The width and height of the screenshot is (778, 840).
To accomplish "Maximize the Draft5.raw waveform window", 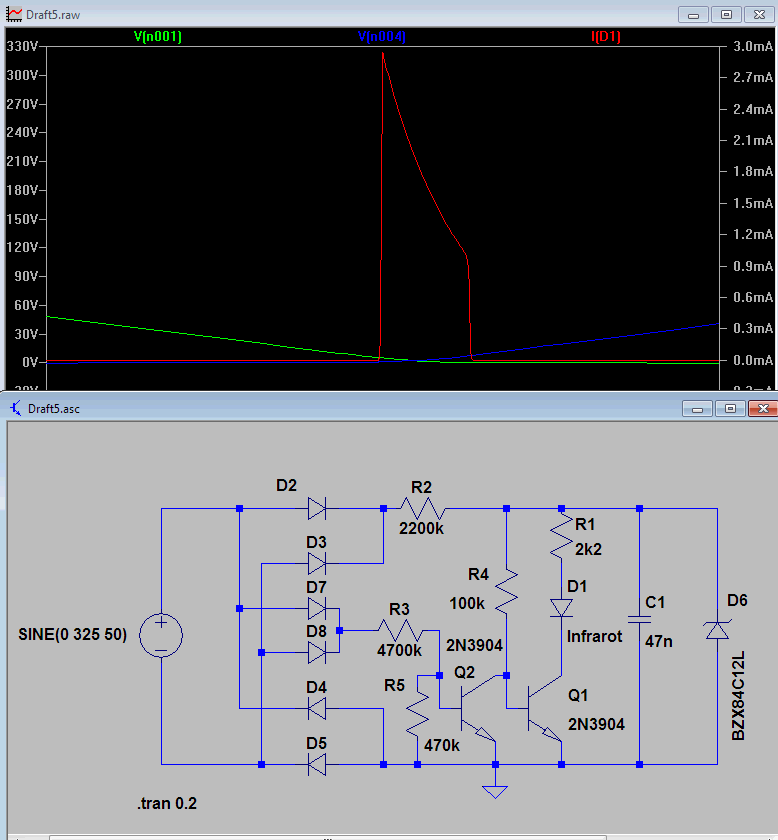I will click(726, 14).
